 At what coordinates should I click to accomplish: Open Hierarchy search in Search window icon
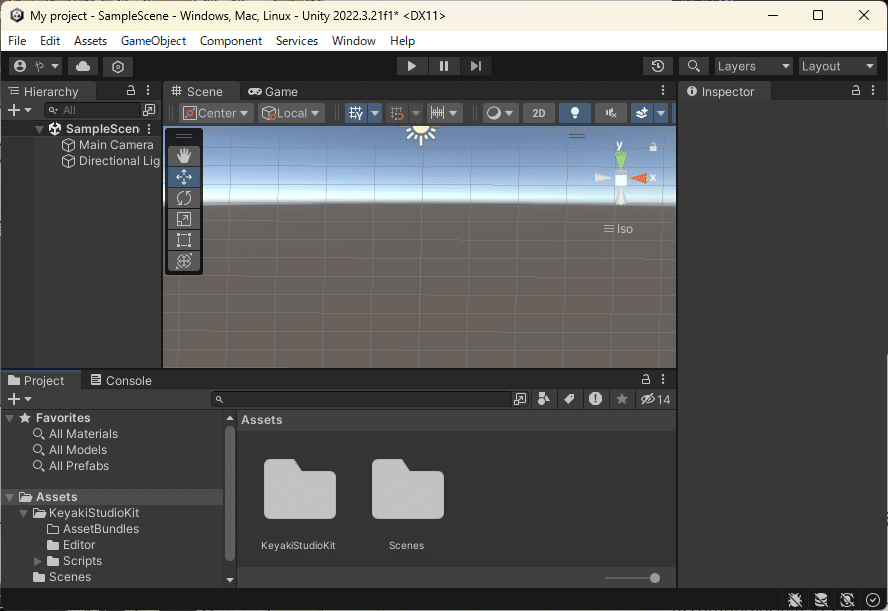149,110
